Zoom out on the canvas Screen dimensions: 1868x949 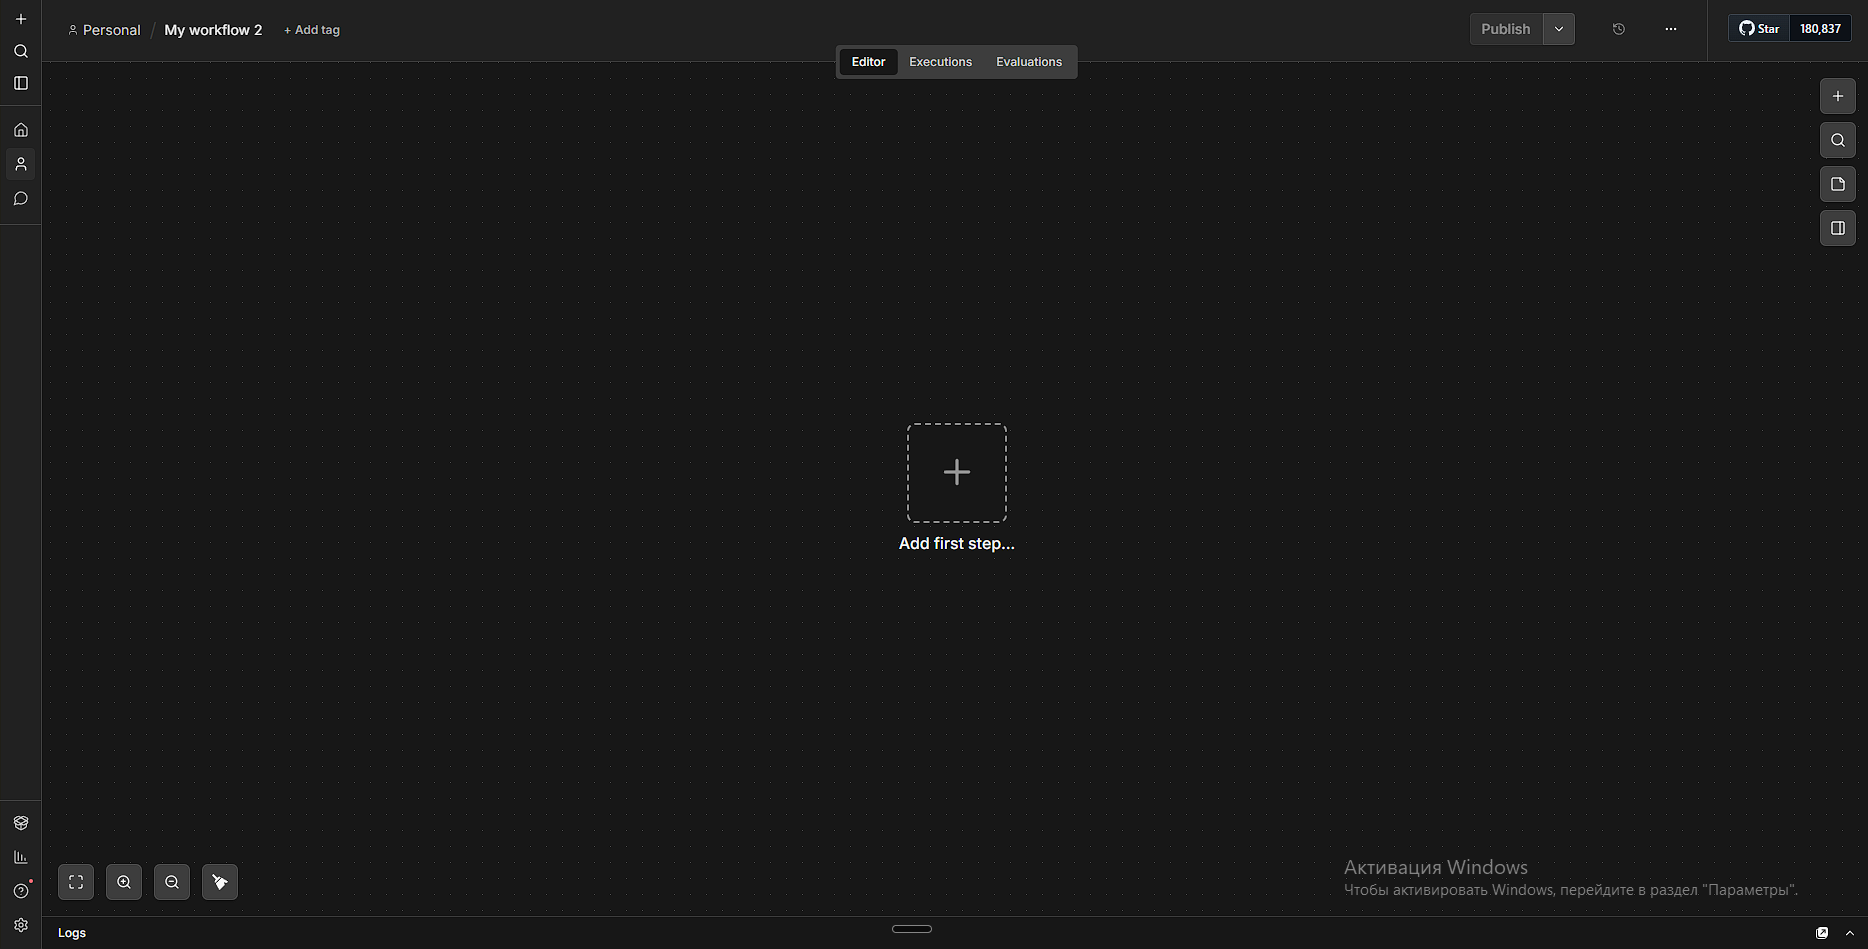(172, 882)
